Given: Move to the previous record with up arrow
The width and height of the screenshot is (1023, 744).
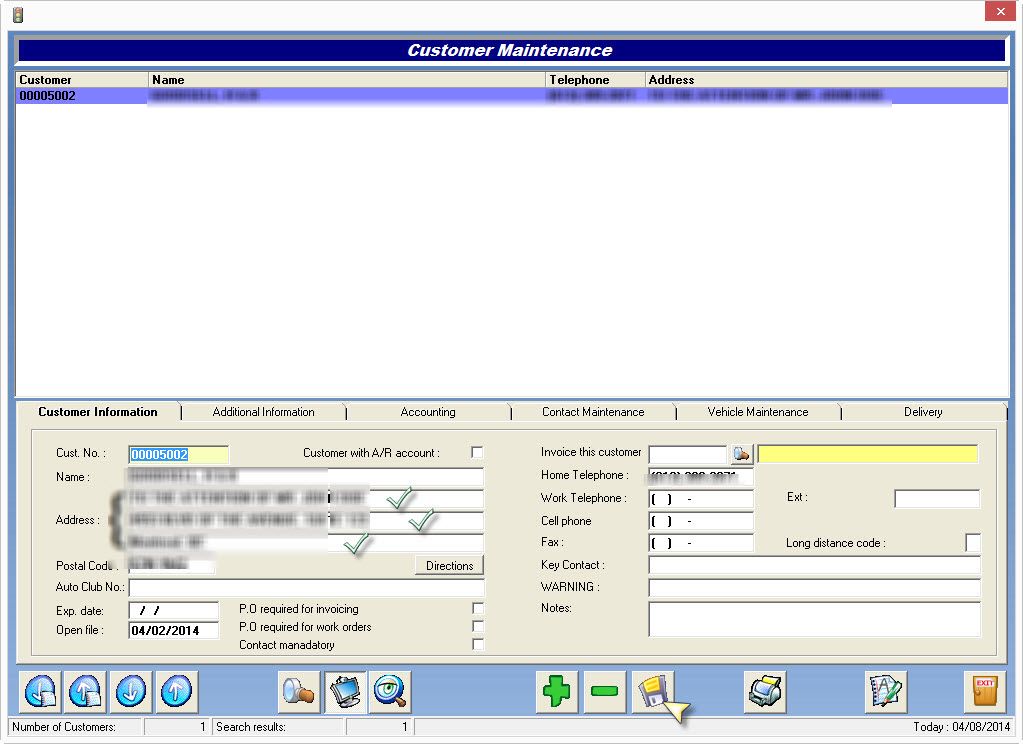Looking at the screenshot, I should click(x=176, y=691).
